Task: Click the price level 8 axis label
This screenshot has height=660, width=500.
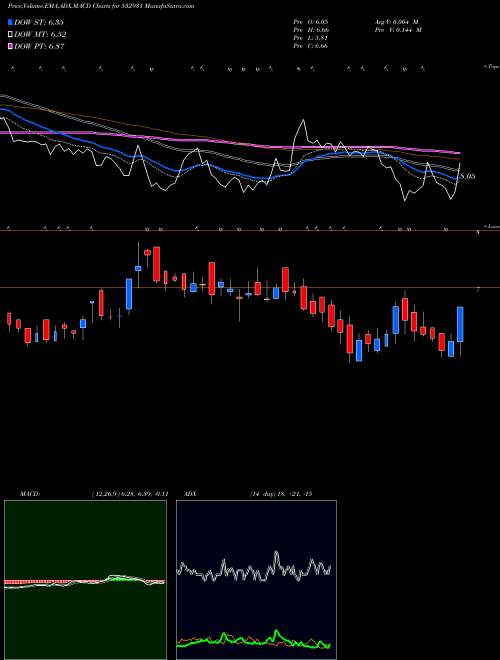Action: pyautogui.click(x=478, y=233)
